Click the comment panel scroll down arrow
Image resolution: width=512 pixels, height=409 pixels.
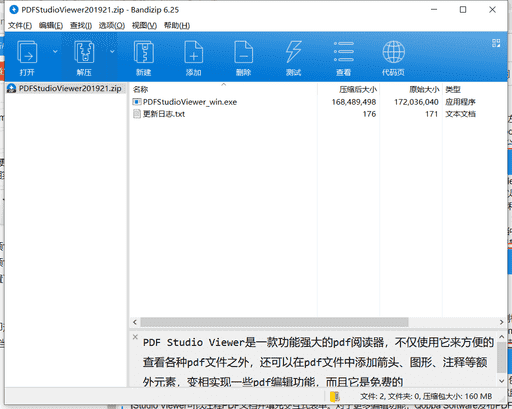click(x=501, y=381)
